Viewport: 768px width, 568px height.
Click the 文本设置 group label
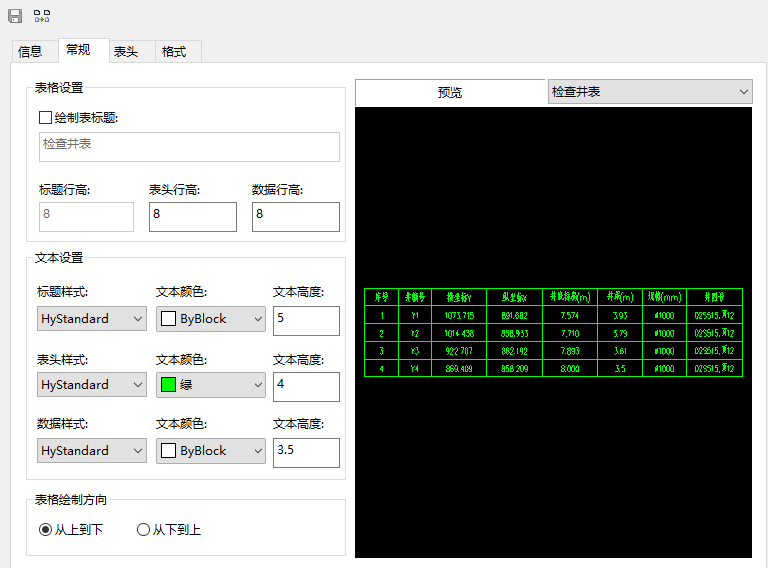pyautogui.click(x=59, y=258)
